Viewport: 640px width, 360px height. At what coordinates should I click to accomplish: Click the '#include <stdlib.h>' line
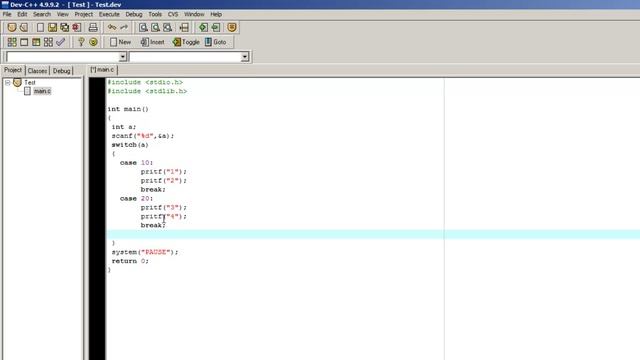coord(147,91)
